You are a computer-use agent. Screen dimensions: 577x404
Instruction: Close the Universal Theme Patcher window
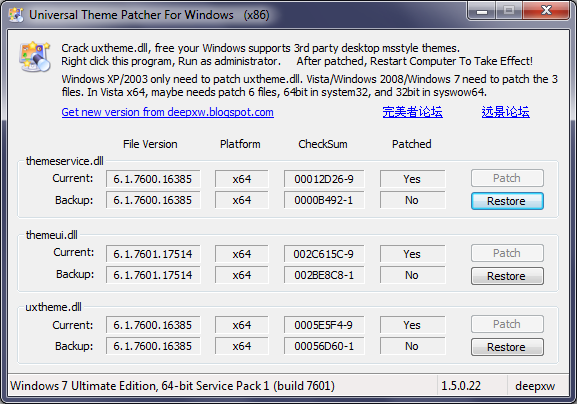click(546, 10)
